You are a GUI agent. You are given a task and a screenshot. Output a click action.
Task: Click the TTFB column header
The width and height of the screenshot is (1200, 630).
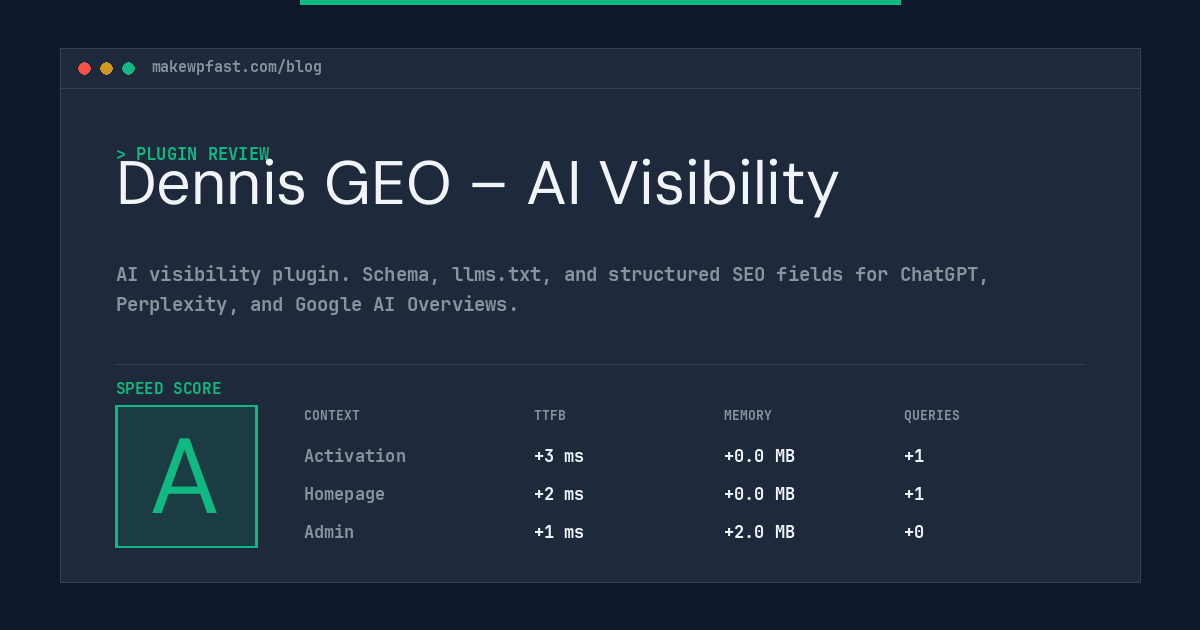pos(550,415)
